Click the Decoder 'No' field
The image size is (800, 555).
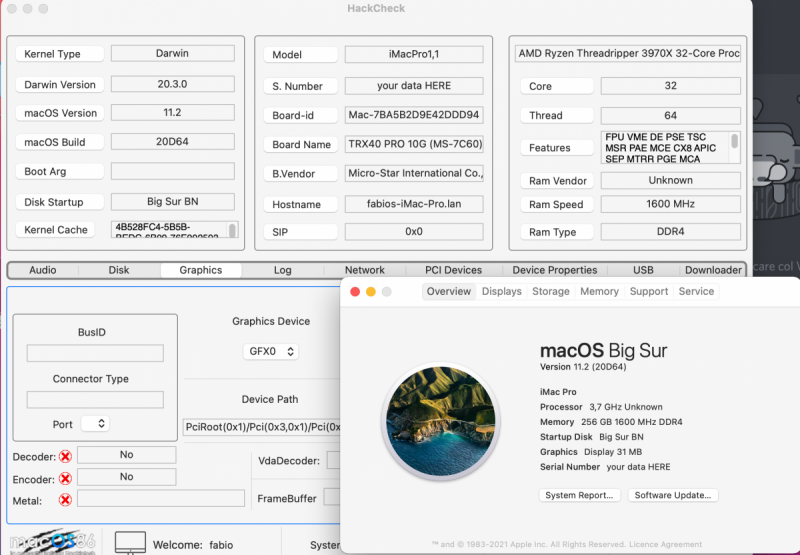(x=127, y=455)
